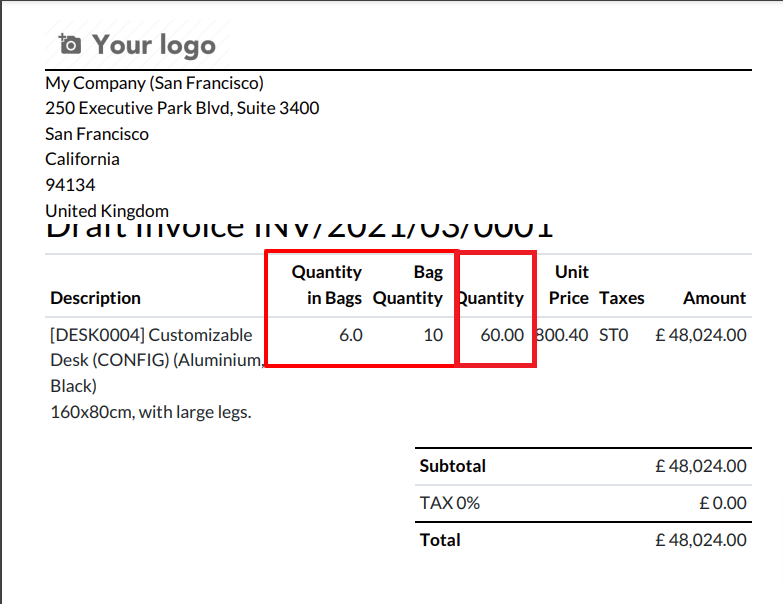Click the Your logo placeholder text
783x604 pixels.
[154, 45]
